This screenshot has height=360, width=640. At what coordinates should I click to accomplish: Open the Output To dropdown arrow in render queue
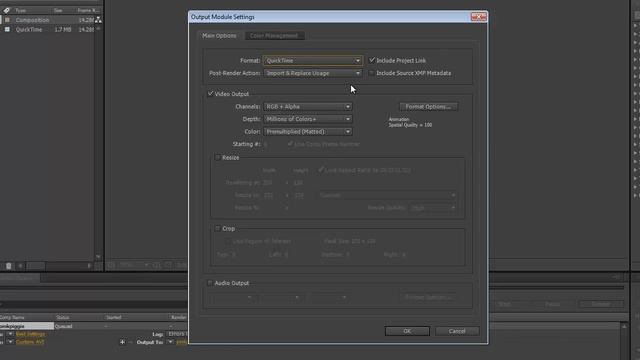click(170, 342)
